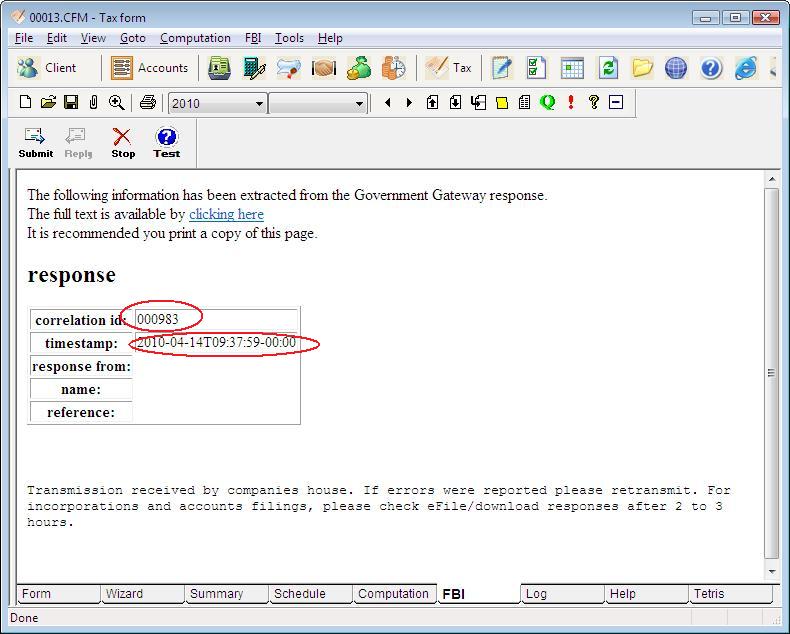Switch to the Schedule tab
The image size is (790, 634).
coord(310,594)
